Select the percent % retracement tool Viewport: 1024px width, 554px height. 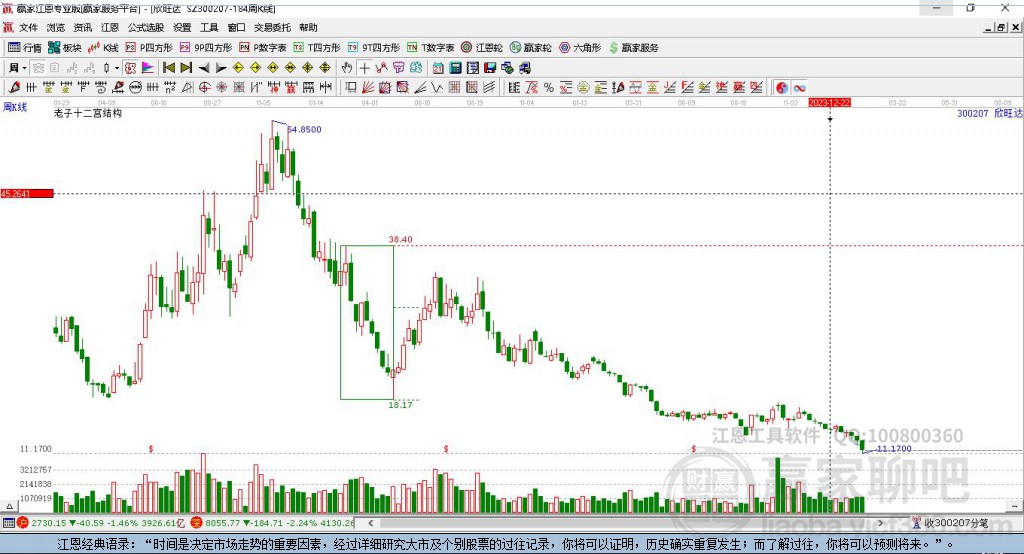tap(549, 88)
